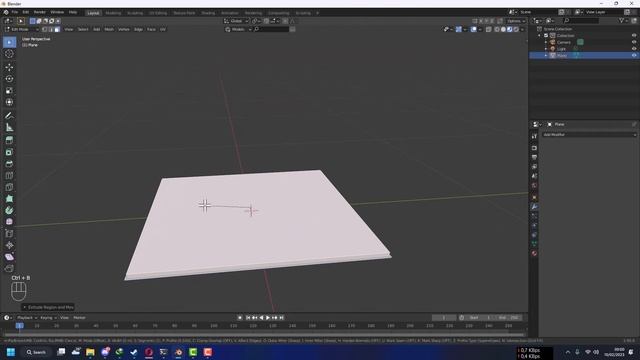
Task: Toggle X-ray view
Action: (x=489, y=29)
